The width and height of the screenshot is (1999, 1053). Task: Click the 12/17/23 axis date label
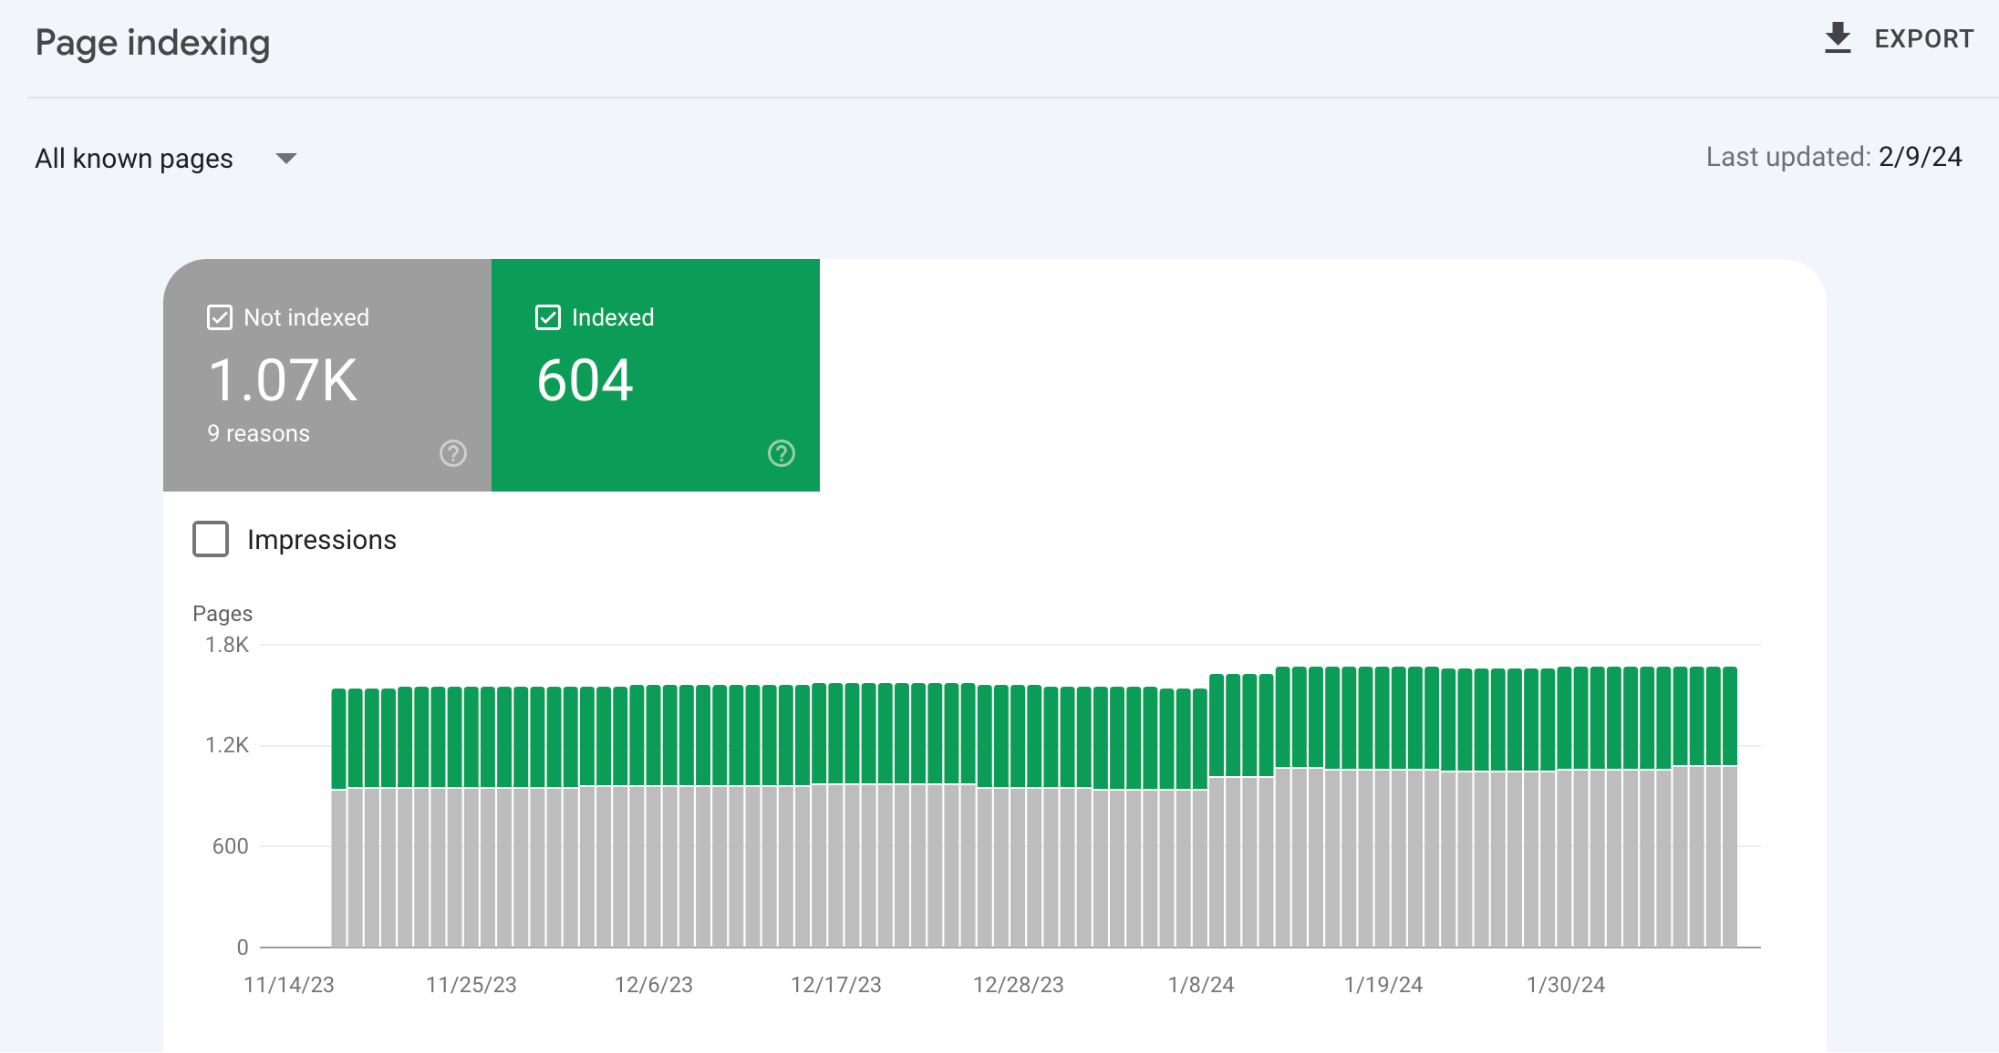click(x=836, y=984)
